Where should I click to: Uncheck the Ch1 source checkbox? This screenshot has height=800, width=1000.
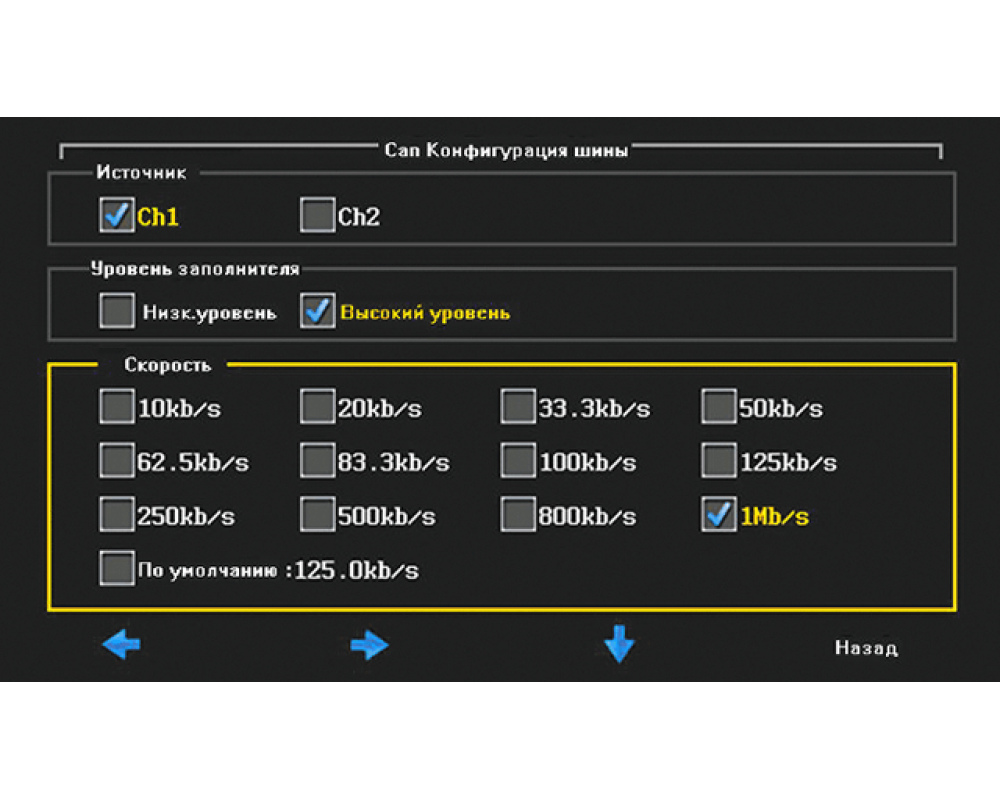[x=117, y=216]
